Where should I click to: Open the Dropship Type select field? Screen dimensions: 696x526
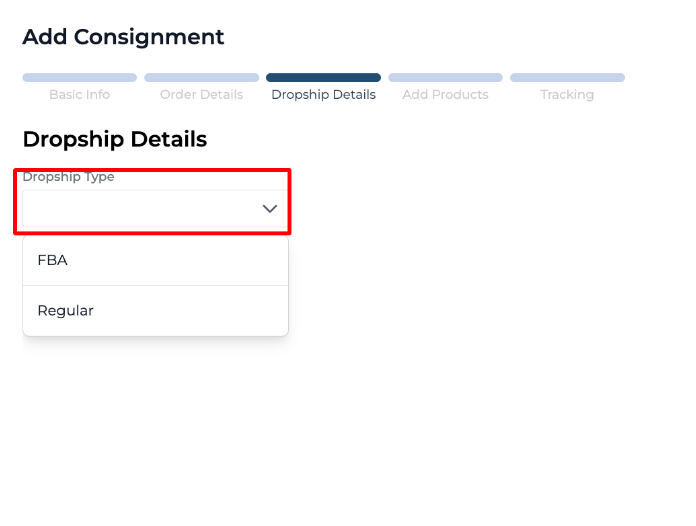(153, 208)
